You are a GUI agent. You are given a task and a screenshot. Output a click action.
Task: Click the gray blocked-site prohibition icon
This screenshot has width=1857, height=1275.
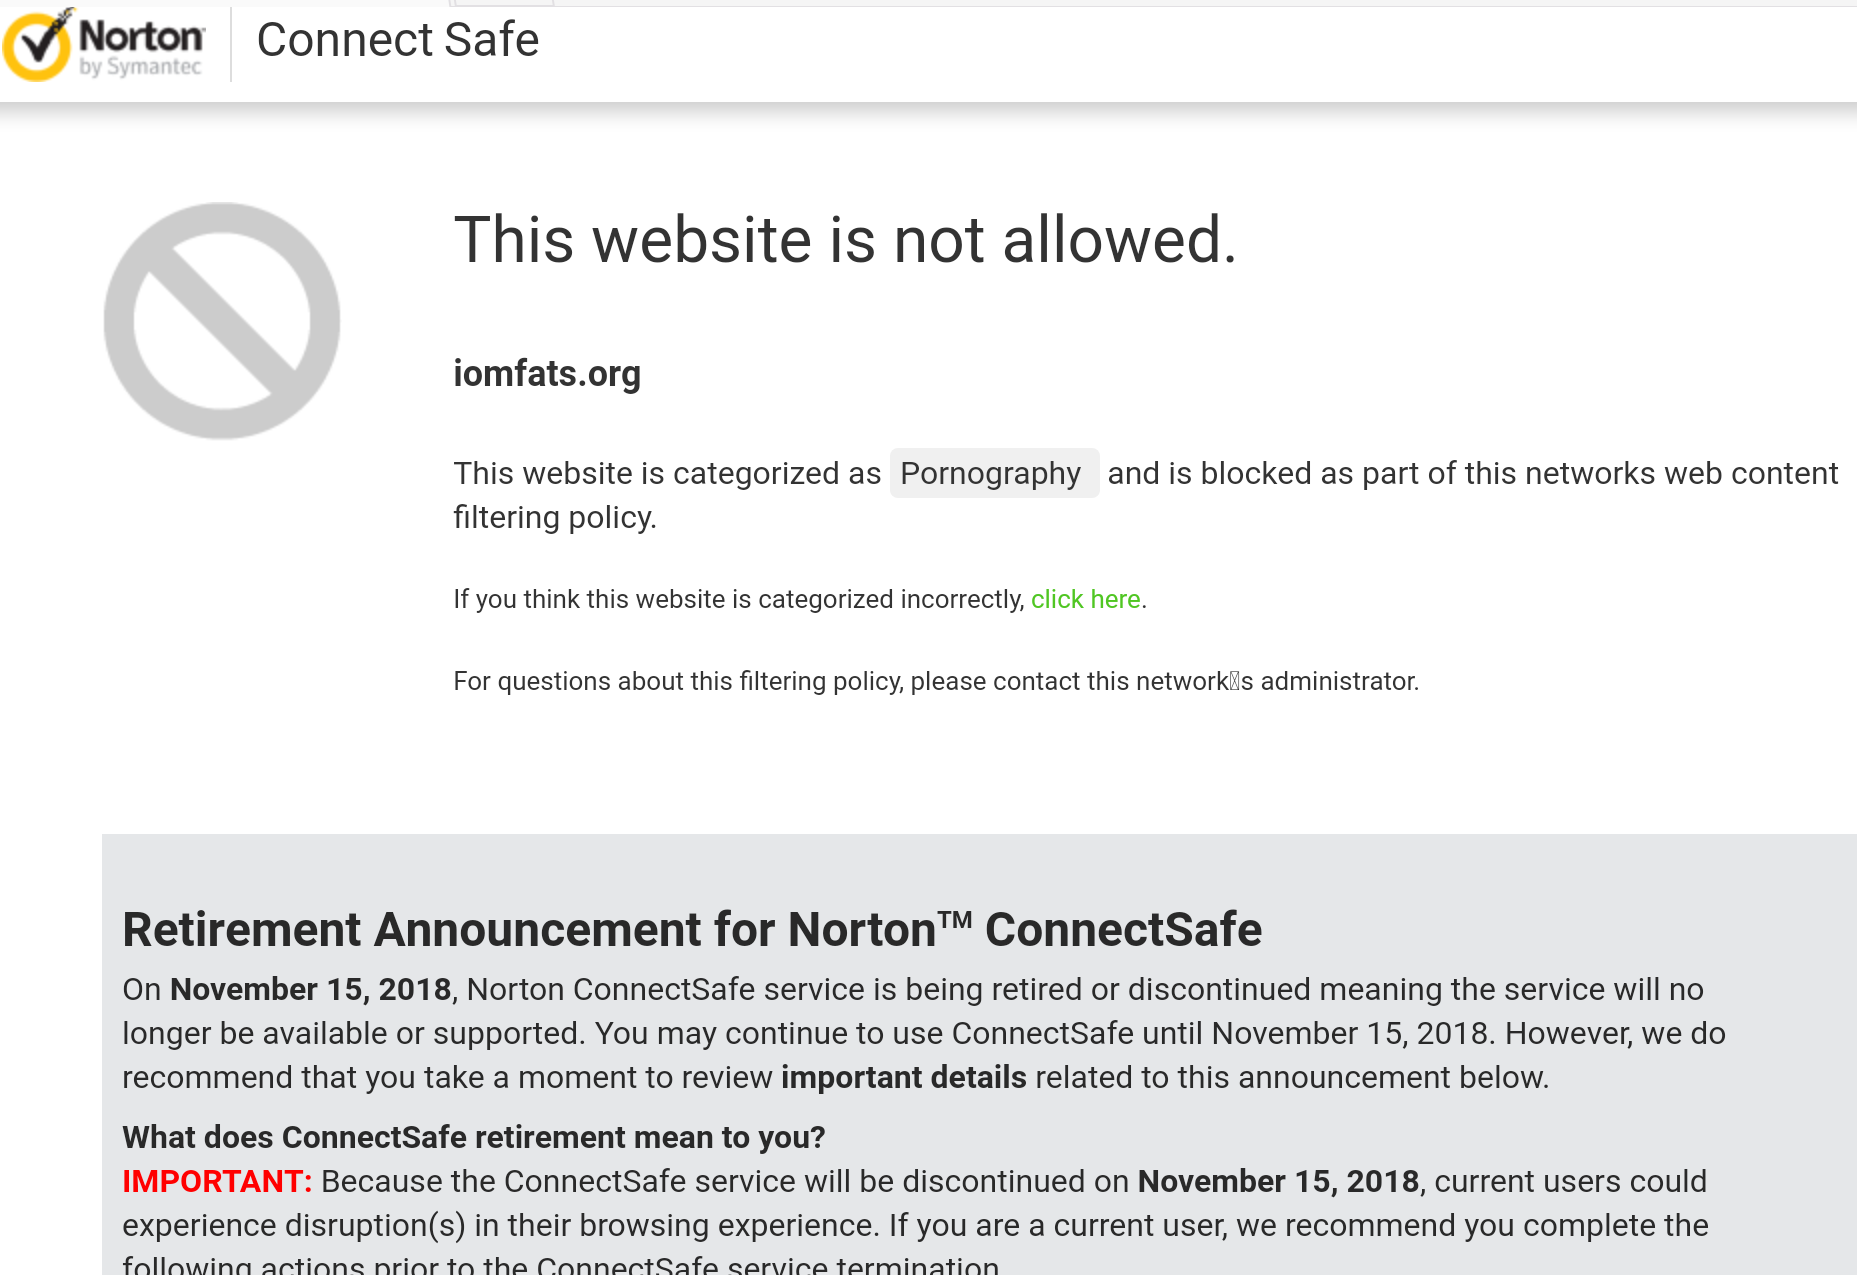point(222,321)
